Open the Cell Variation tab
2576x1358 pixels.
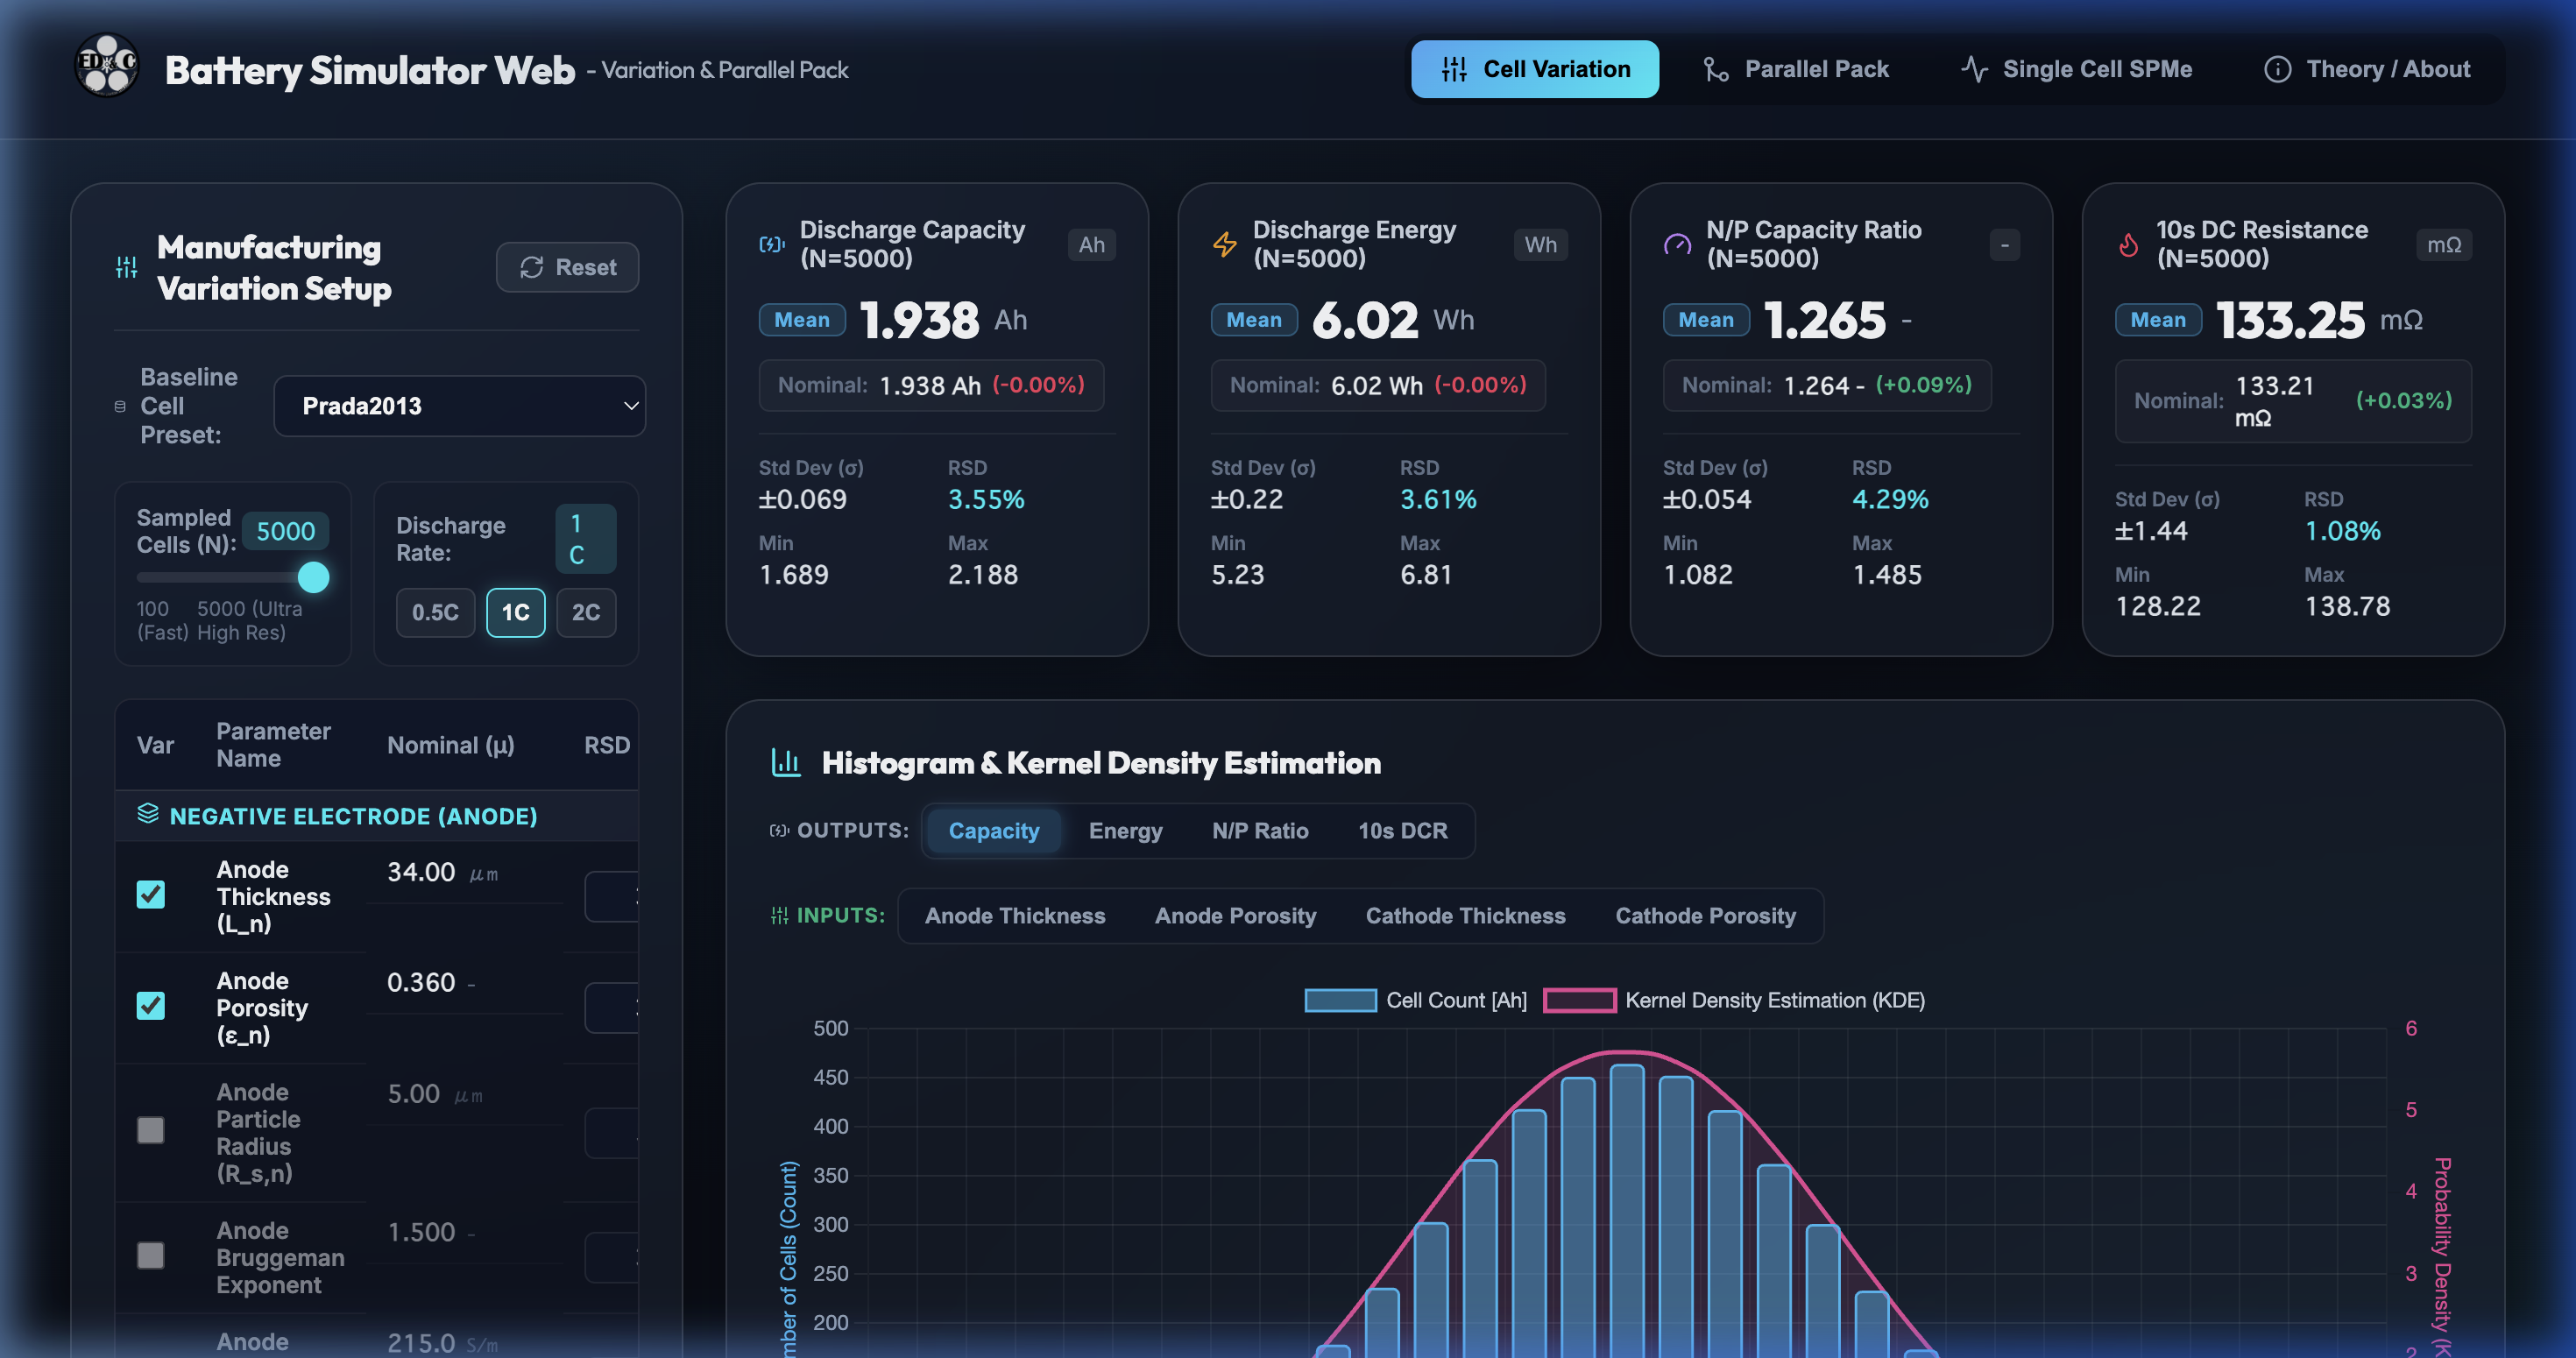pyautogui.click(x=1535, y=69)
